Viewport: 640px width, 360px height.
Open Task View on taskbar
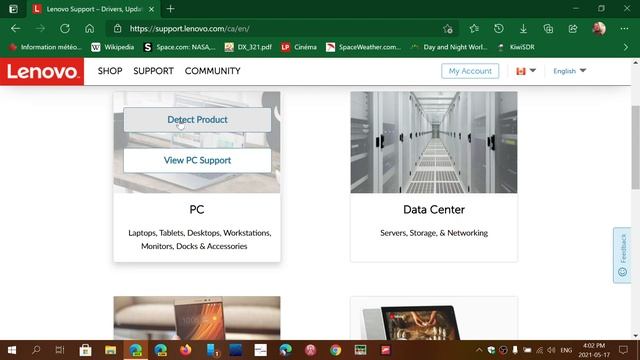60,350
